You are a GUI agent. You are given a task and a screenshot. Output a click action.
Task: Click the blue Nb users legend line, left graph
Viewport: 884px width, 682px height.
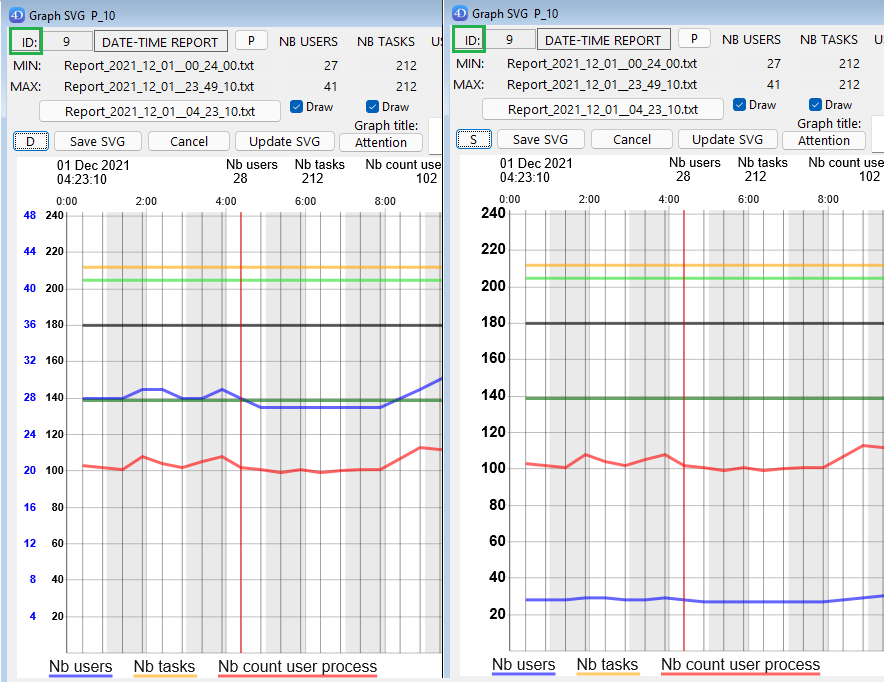80,675
